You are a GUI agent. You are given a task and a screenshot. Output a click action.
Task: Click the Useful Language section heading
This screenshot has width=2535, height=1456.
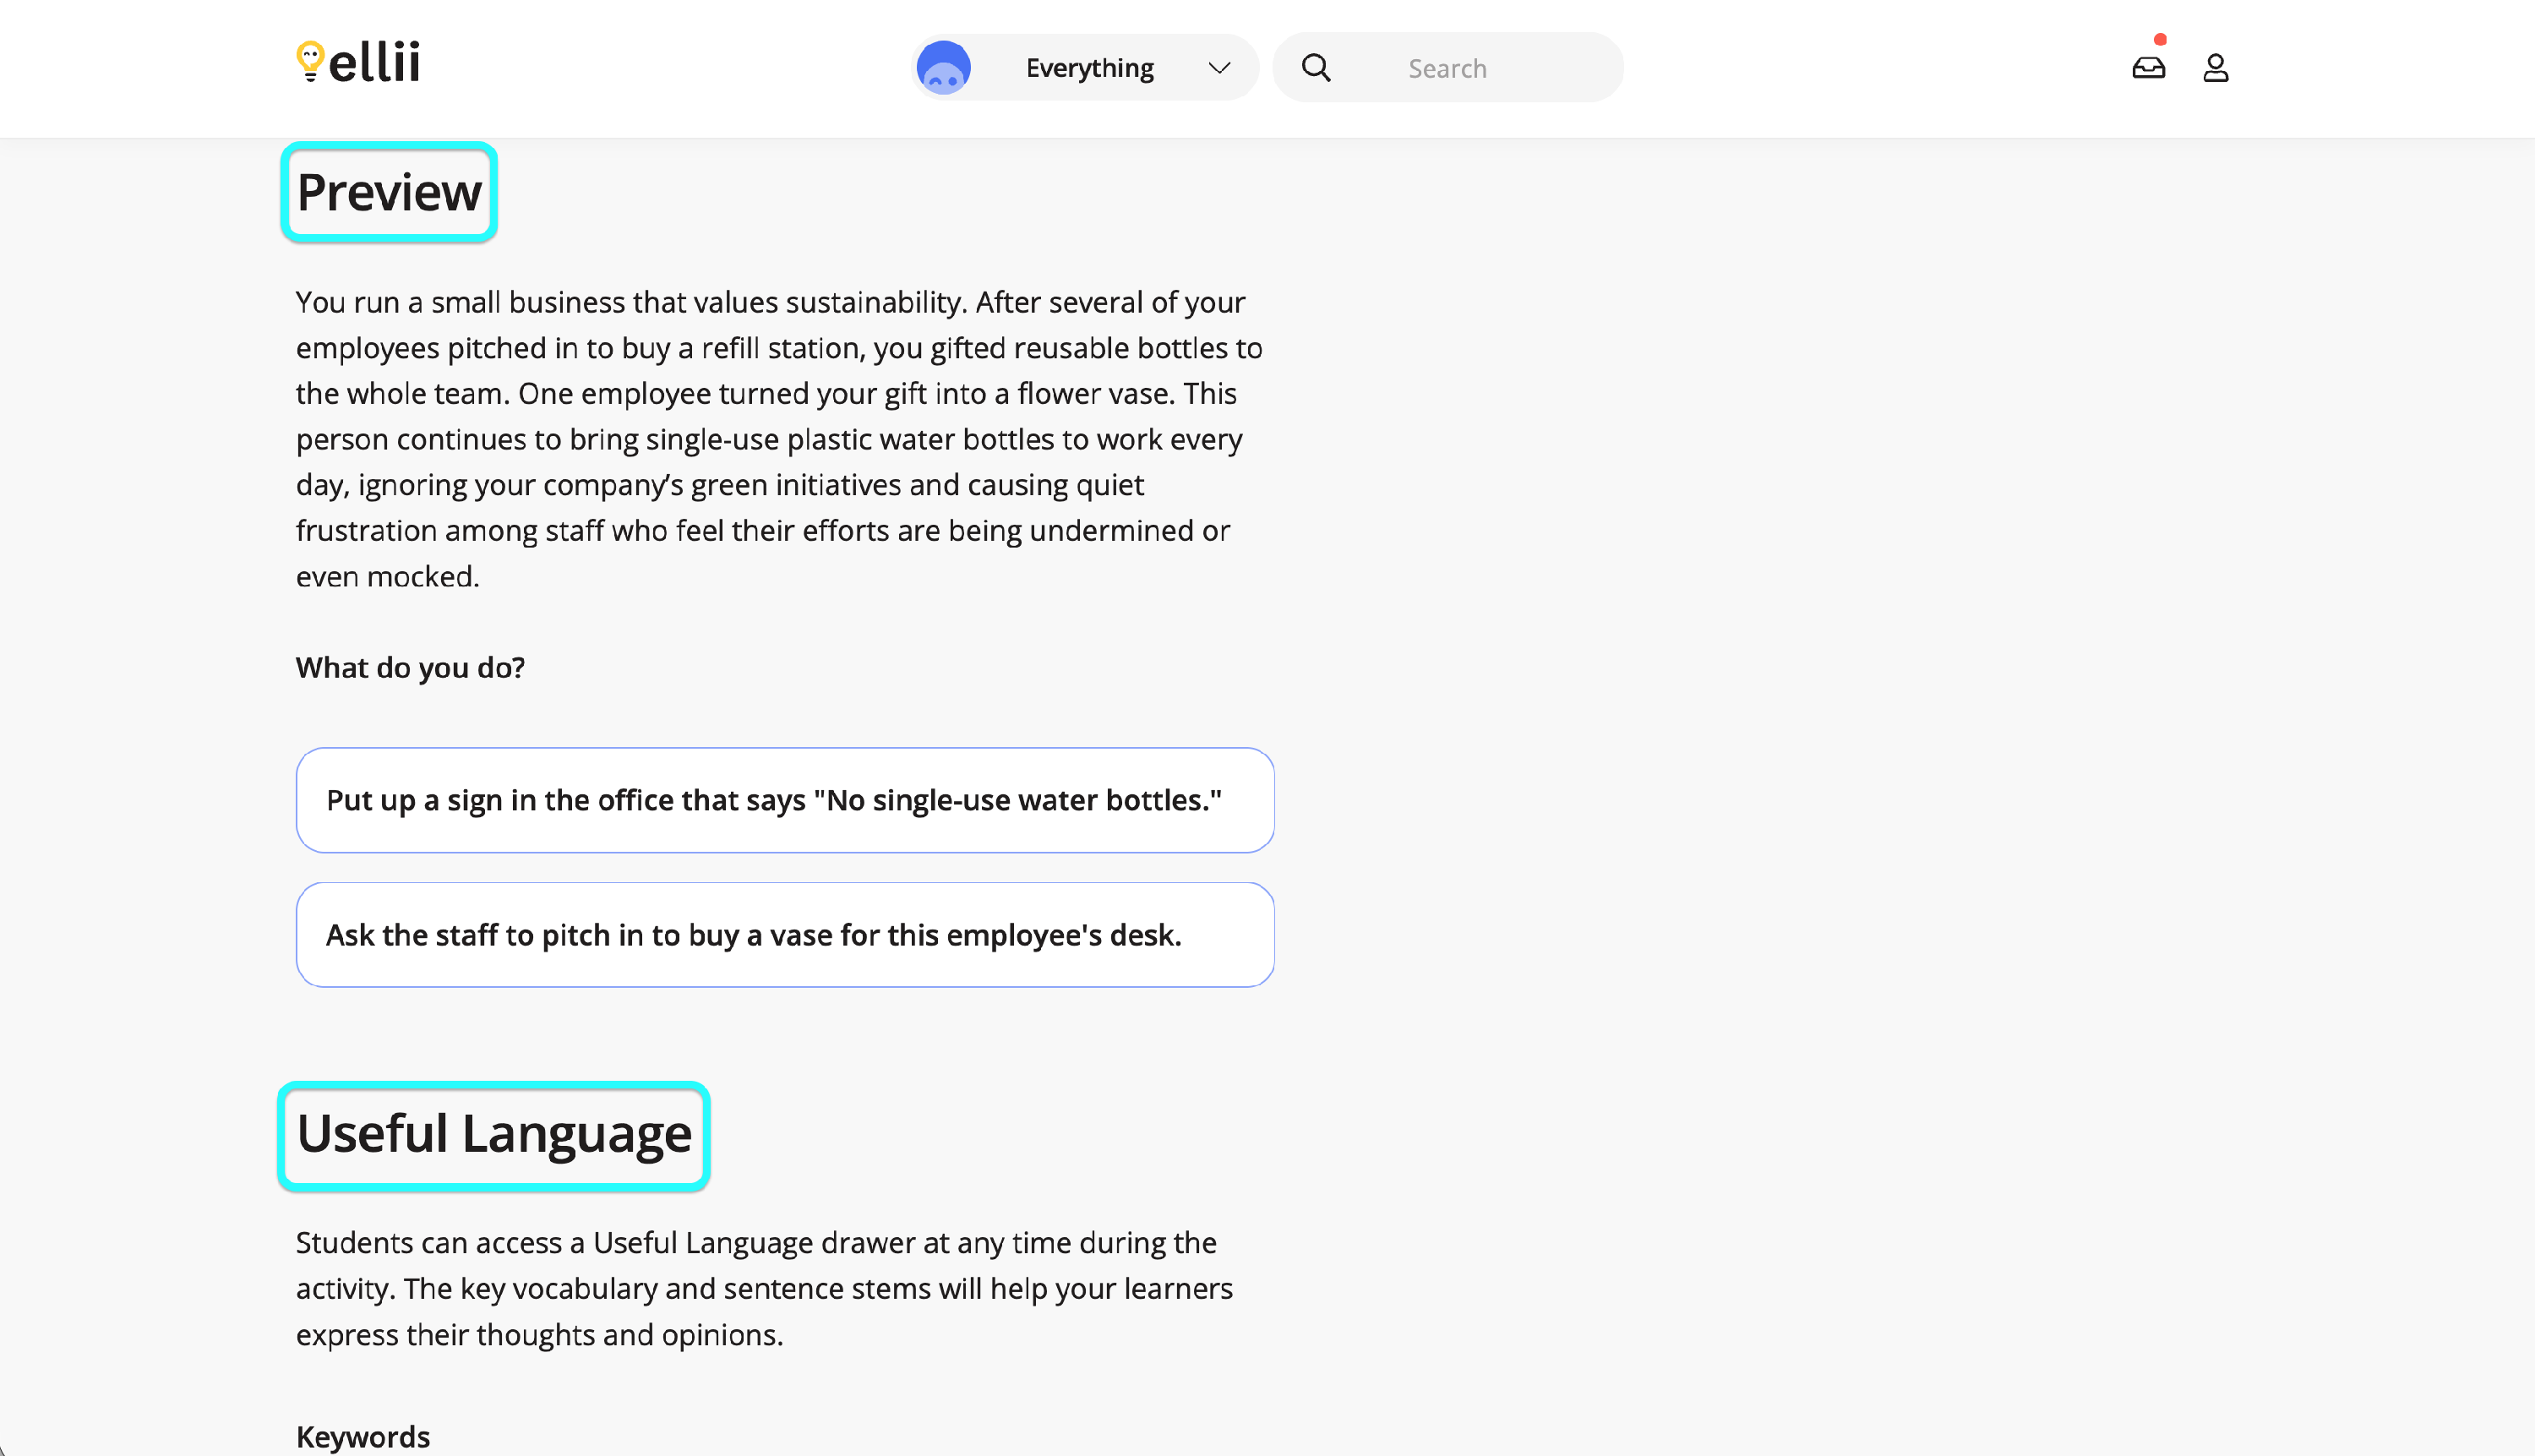494,1135
